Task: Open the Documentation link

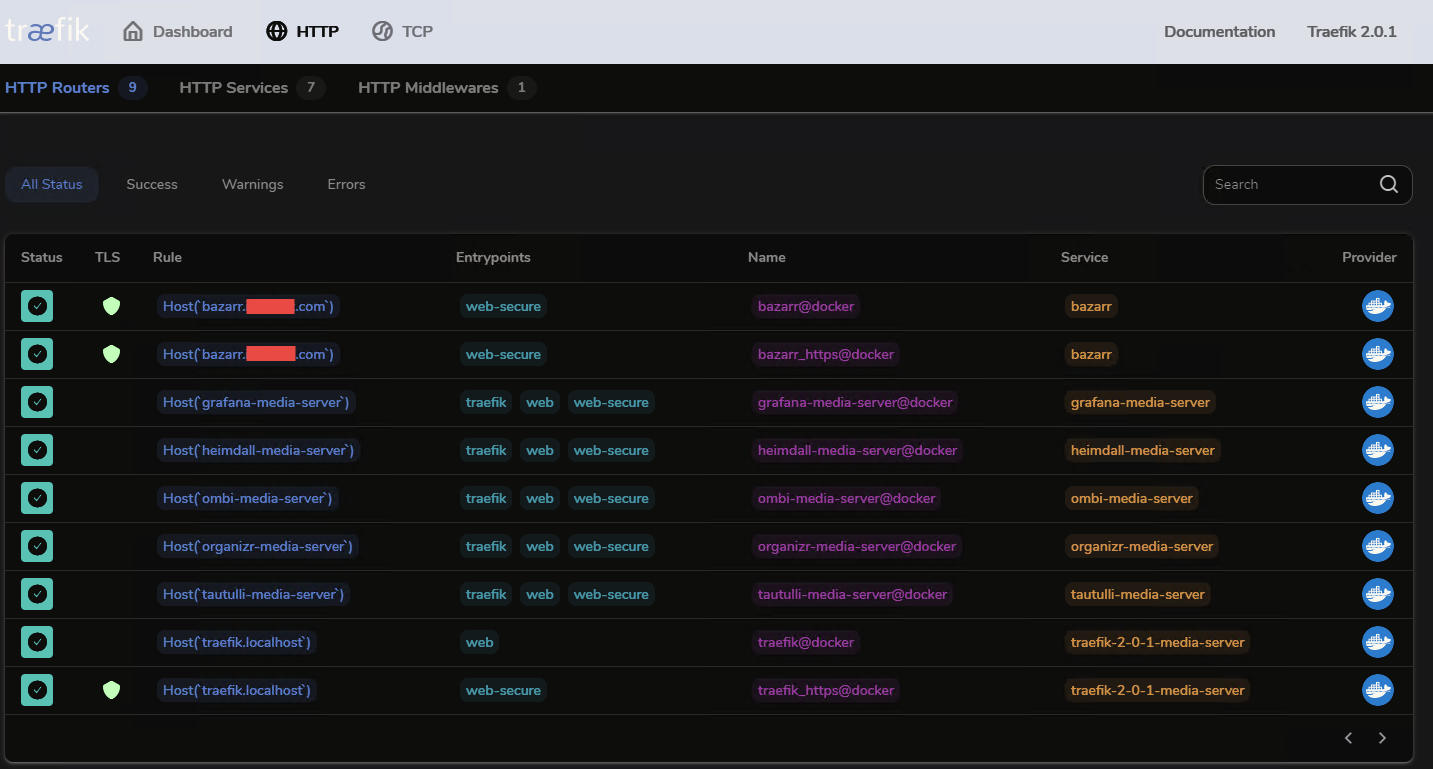Action: [1219, 31]
